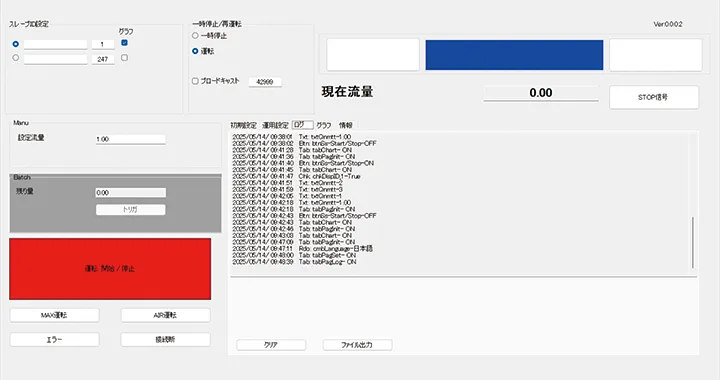Clear the log with the クリア button
The image size is (720, 380).
click(x=271, y=345)
